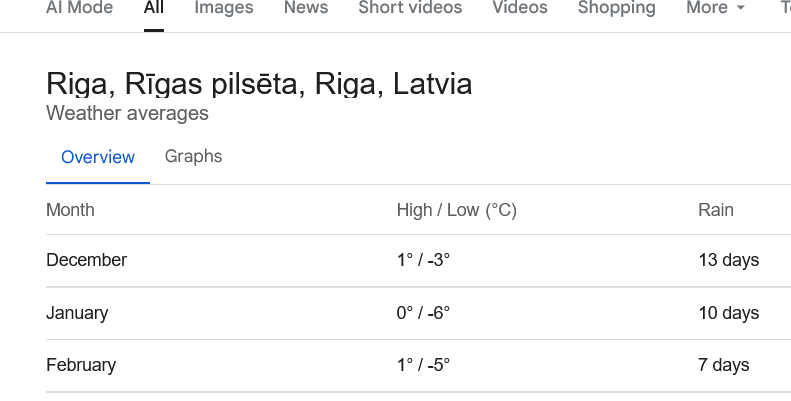Viewport: 791px width, 401px height.
Task: Select the February month row label
Action: 81,365
